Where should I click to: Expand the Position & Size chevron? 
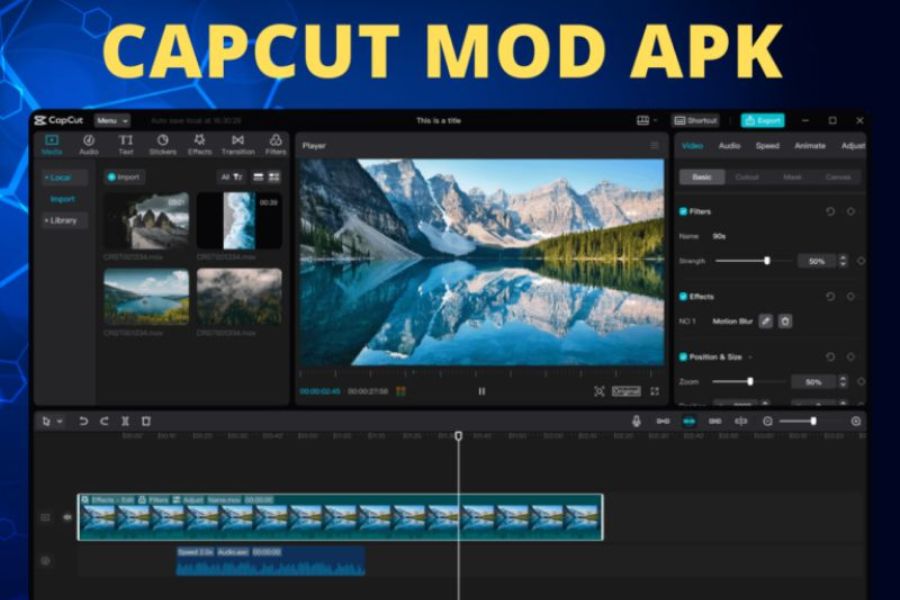point(750,358)
